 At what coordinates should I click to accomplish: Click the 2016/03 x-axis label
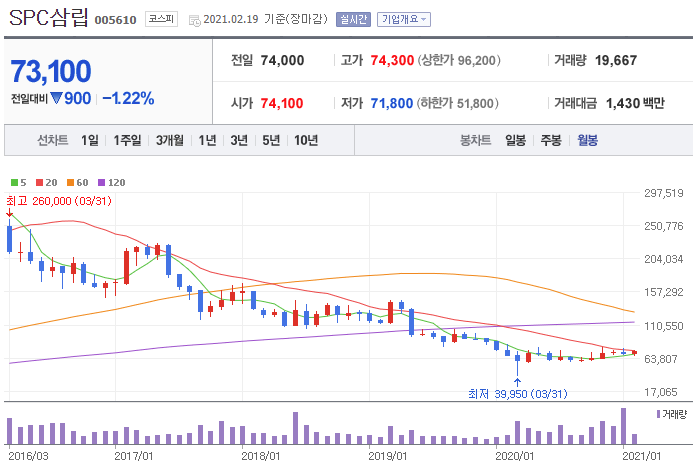click(x=28, y=456)
